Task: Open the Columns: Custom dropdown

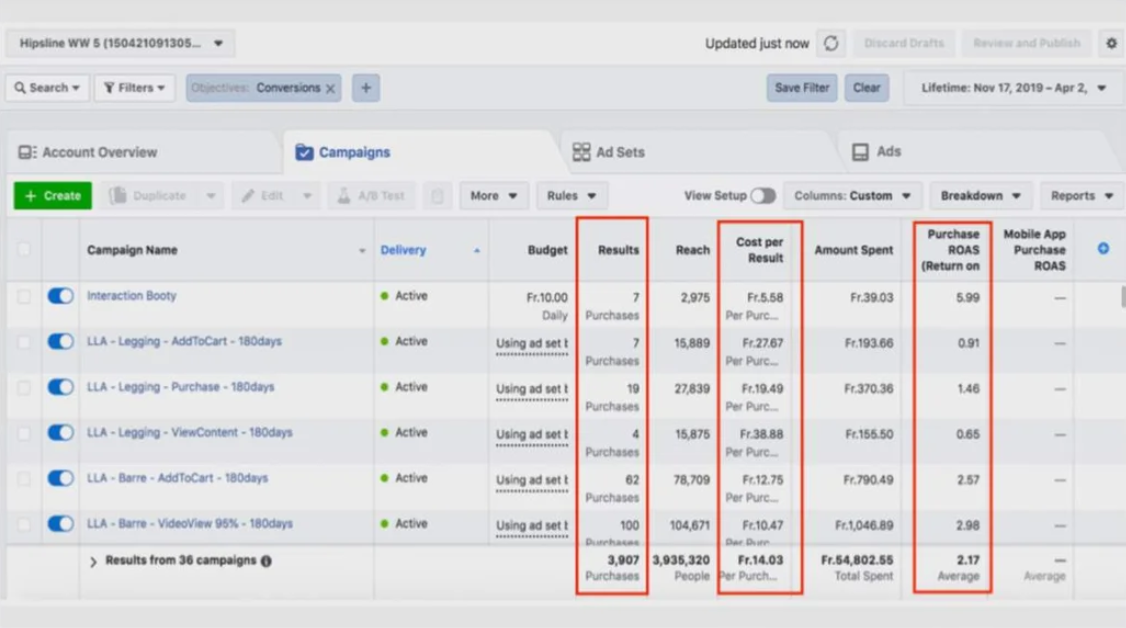Action: point(852,196)
